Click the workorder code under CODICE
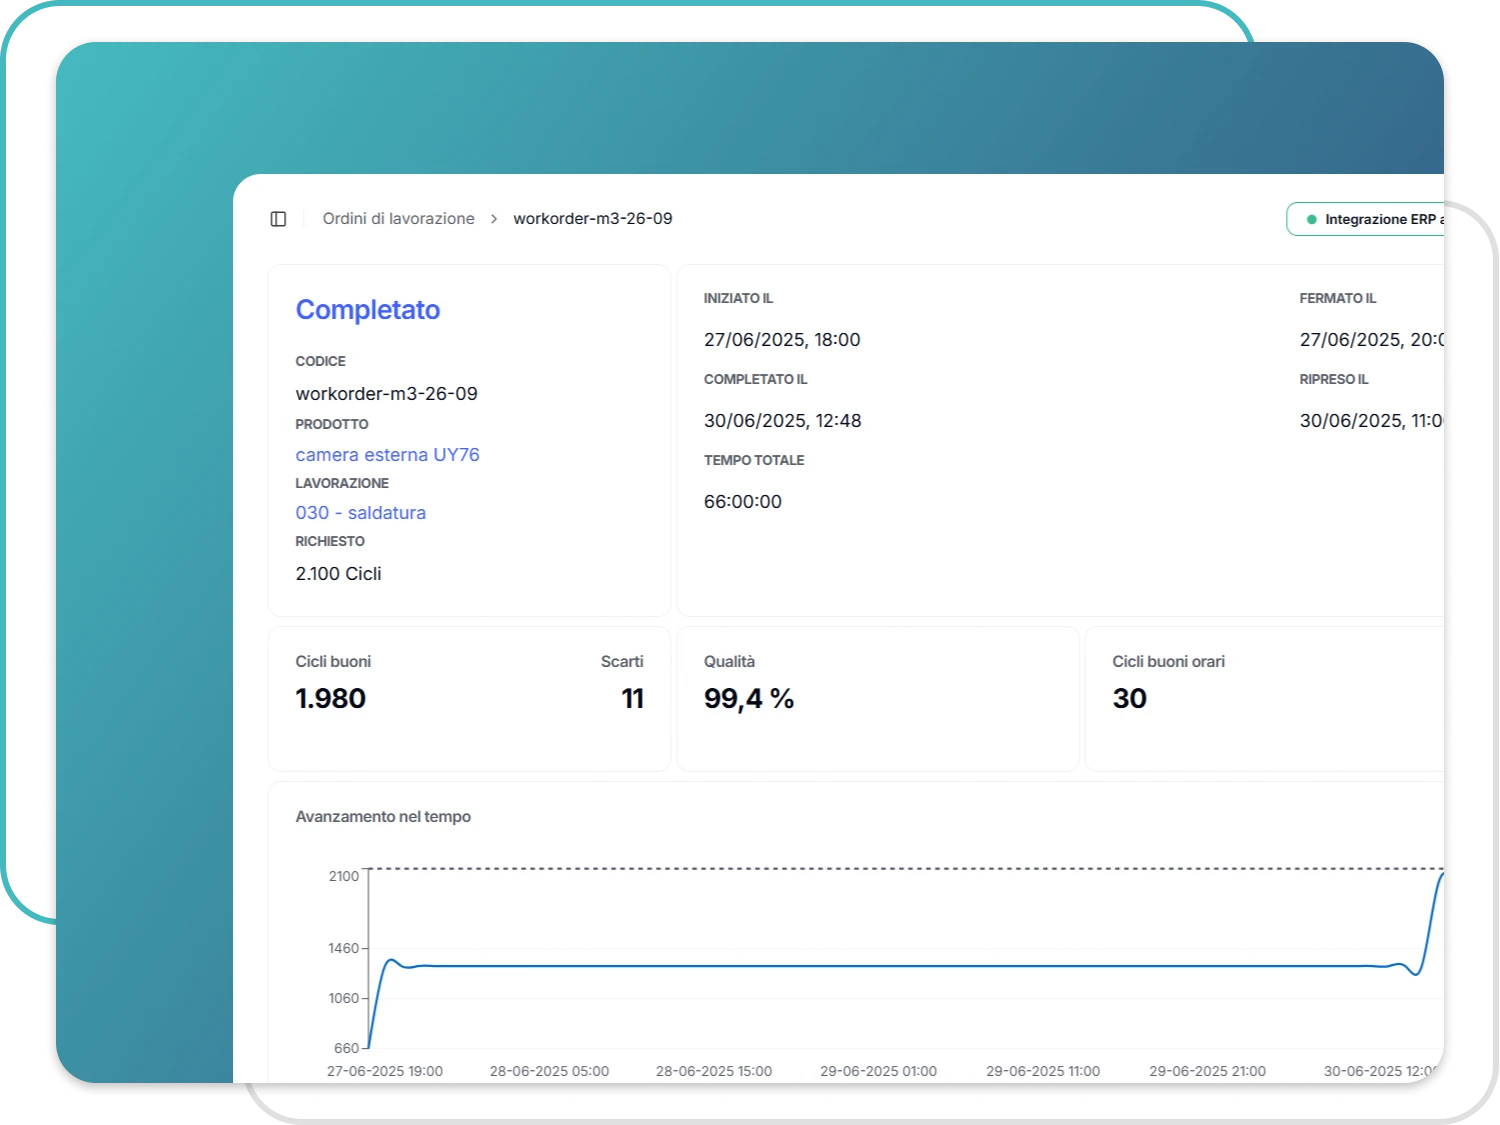 click(x=386, y=394)
